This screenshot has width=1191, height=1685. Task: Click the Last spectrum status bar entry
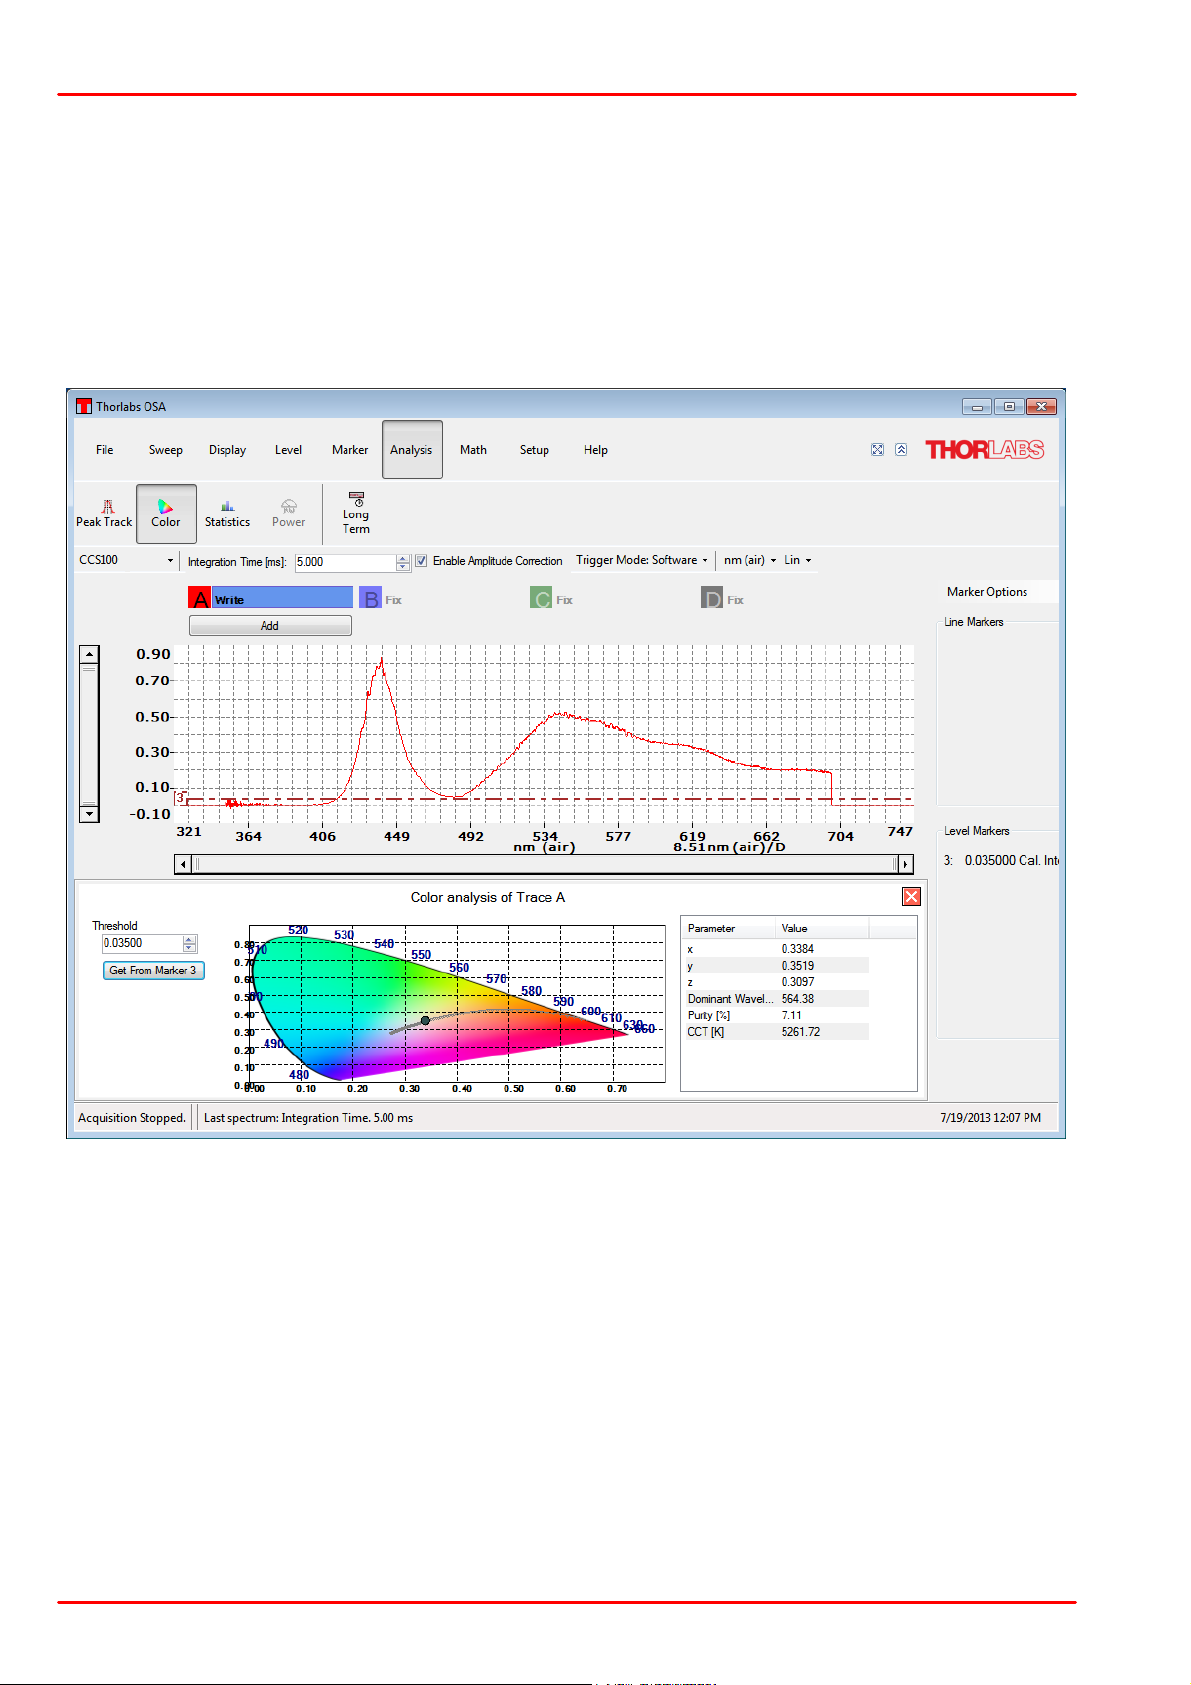(x=308, y=1118)
